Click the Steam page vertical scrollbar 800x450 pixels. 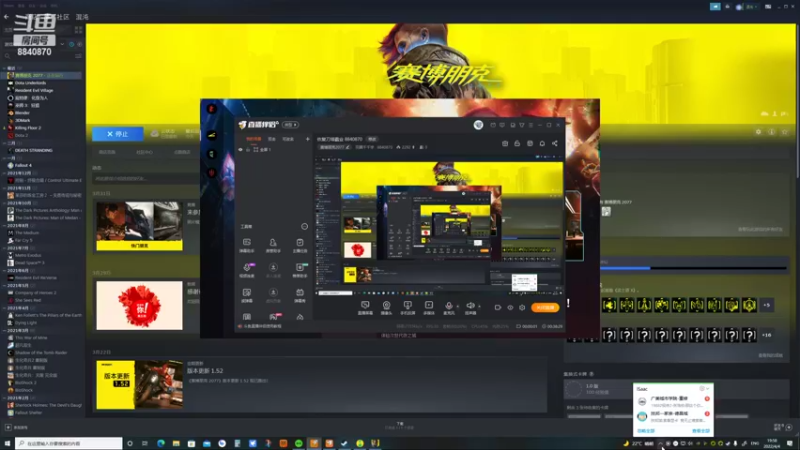pos(797,102)
